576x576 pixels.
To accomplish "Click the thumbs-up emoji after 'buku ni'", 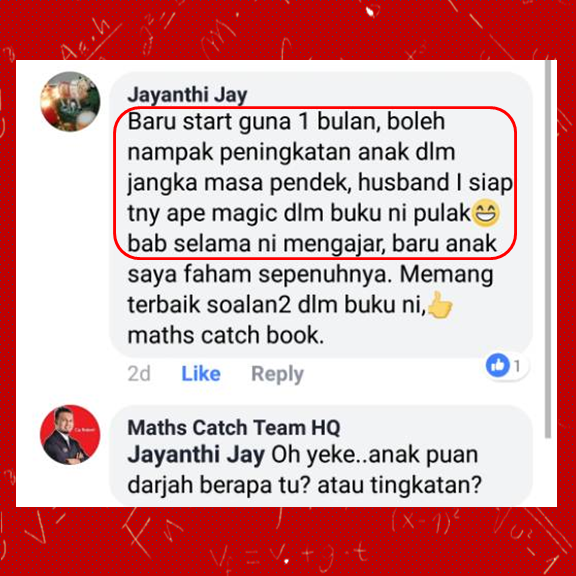I will coord(440,305).
